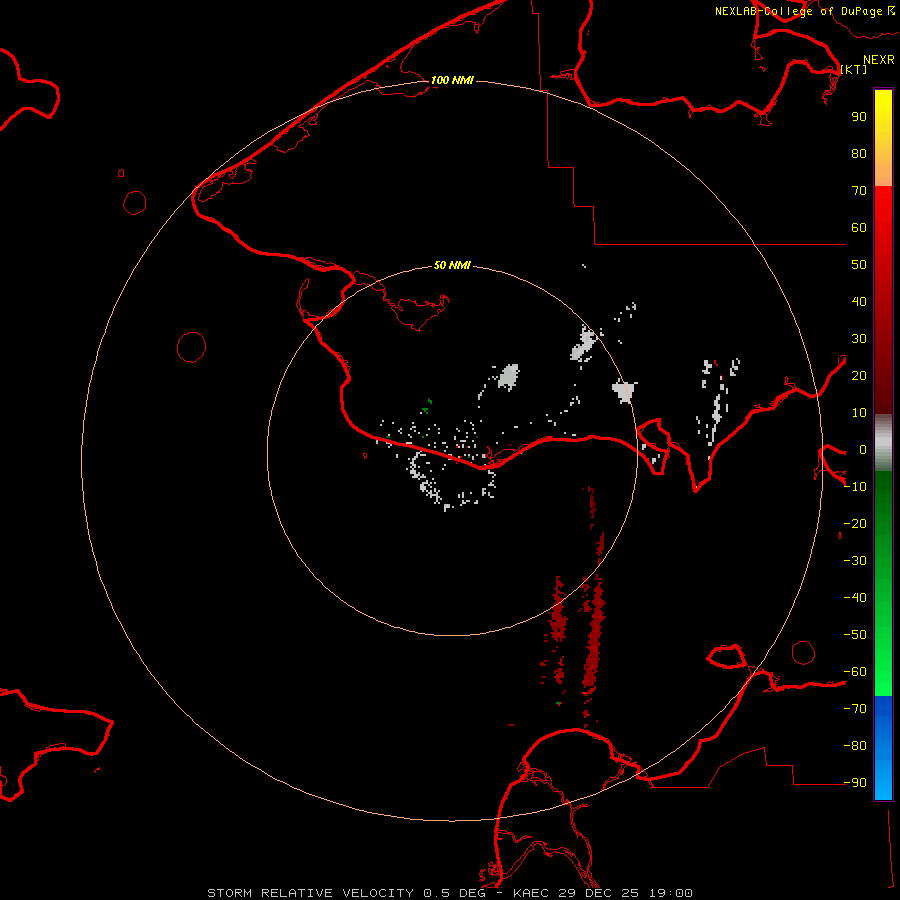The image size is (900, 900).
Task: Click the 60 value on the velocity scale
Action: (x=859, y=227)
